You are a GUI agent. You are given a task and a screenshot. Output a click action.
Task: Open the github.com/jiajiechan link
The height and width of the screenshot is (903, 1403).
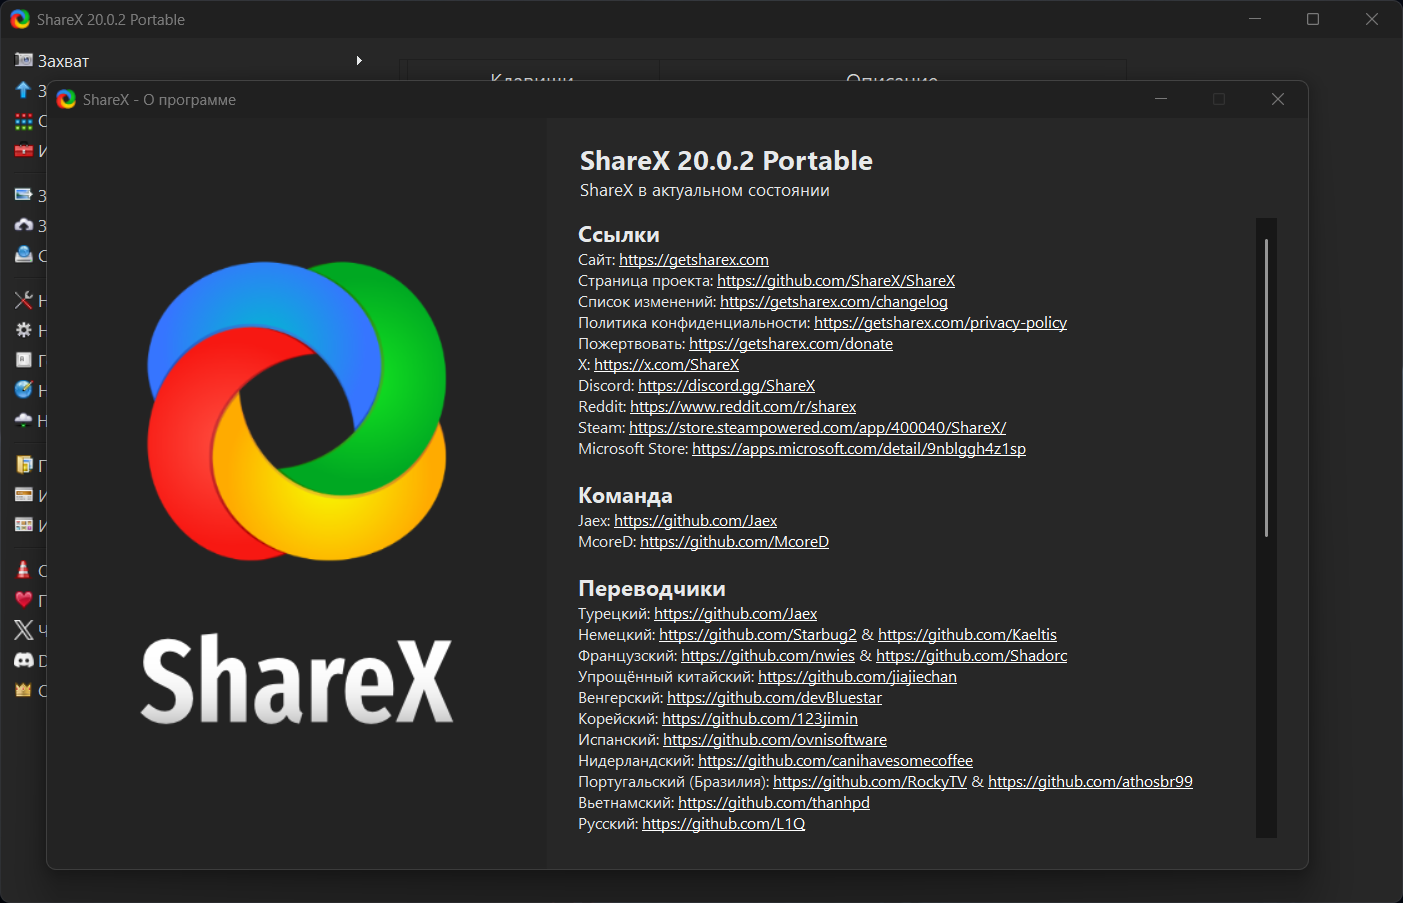[858, 677]
